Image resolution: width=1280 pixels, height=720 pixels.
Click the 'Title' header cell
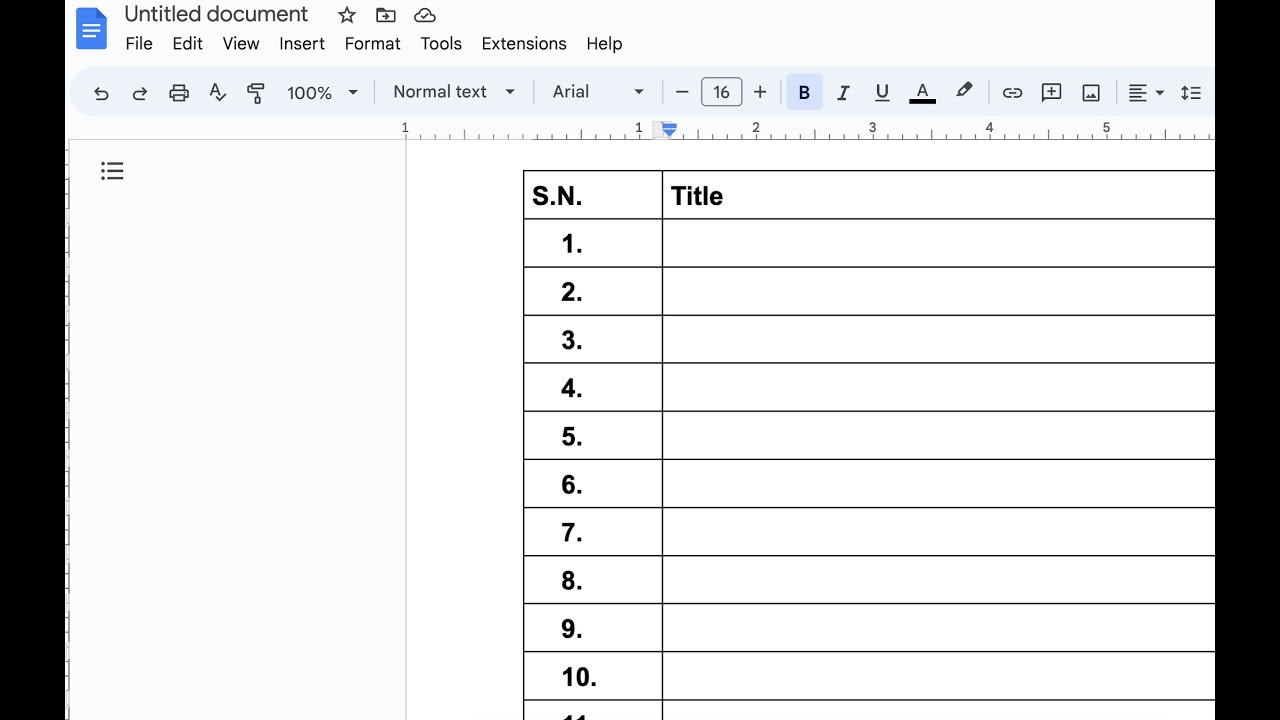[x=938, y=195]
